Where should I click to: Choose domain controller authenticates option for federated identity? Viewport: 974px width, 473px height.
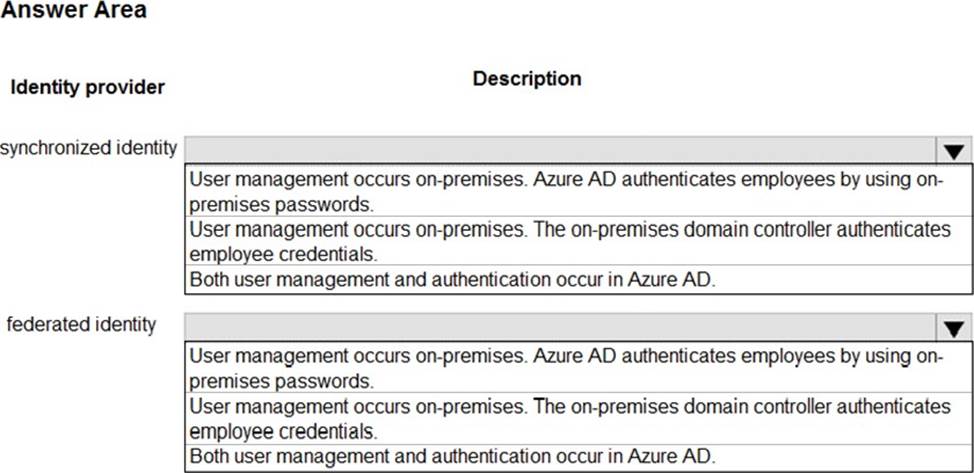click(578, 418)
